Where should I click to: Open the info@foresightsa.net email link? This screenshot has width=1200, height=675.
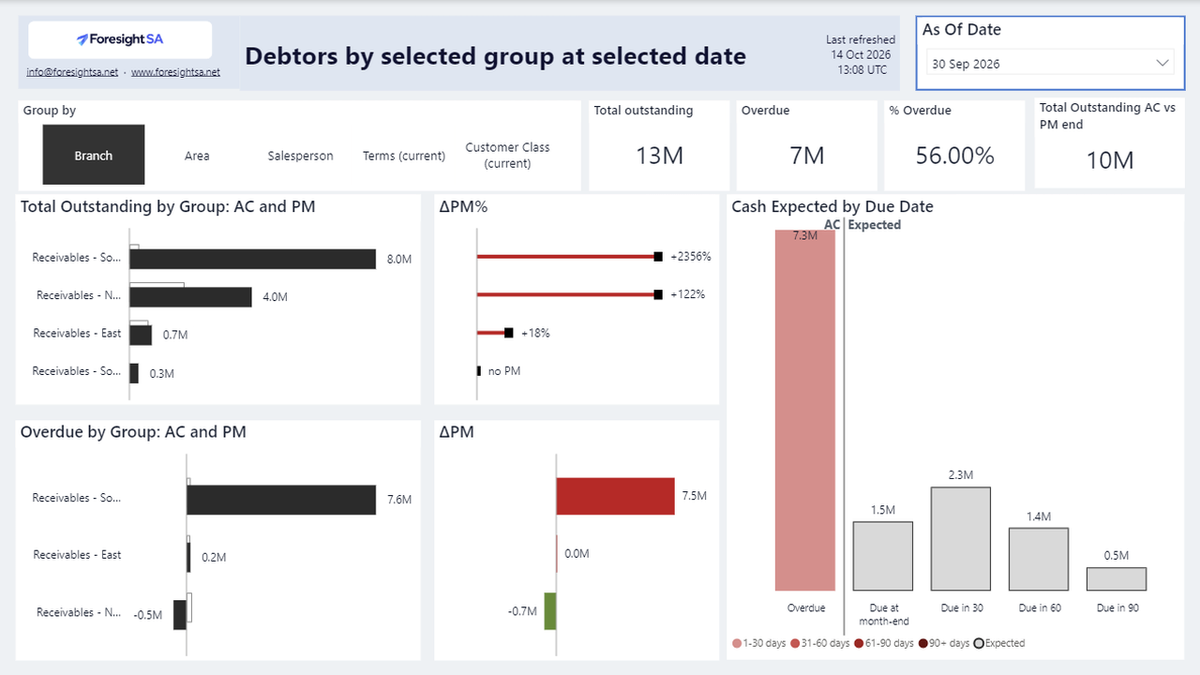point(72,73)
